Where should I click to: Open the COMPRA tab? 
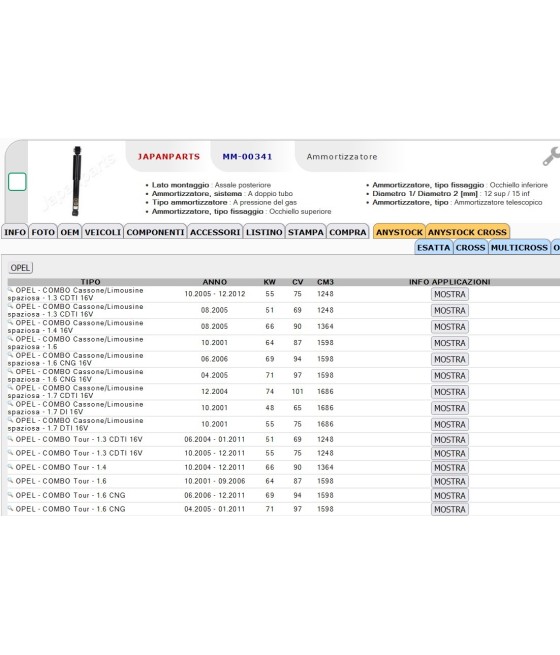(348, 232)
